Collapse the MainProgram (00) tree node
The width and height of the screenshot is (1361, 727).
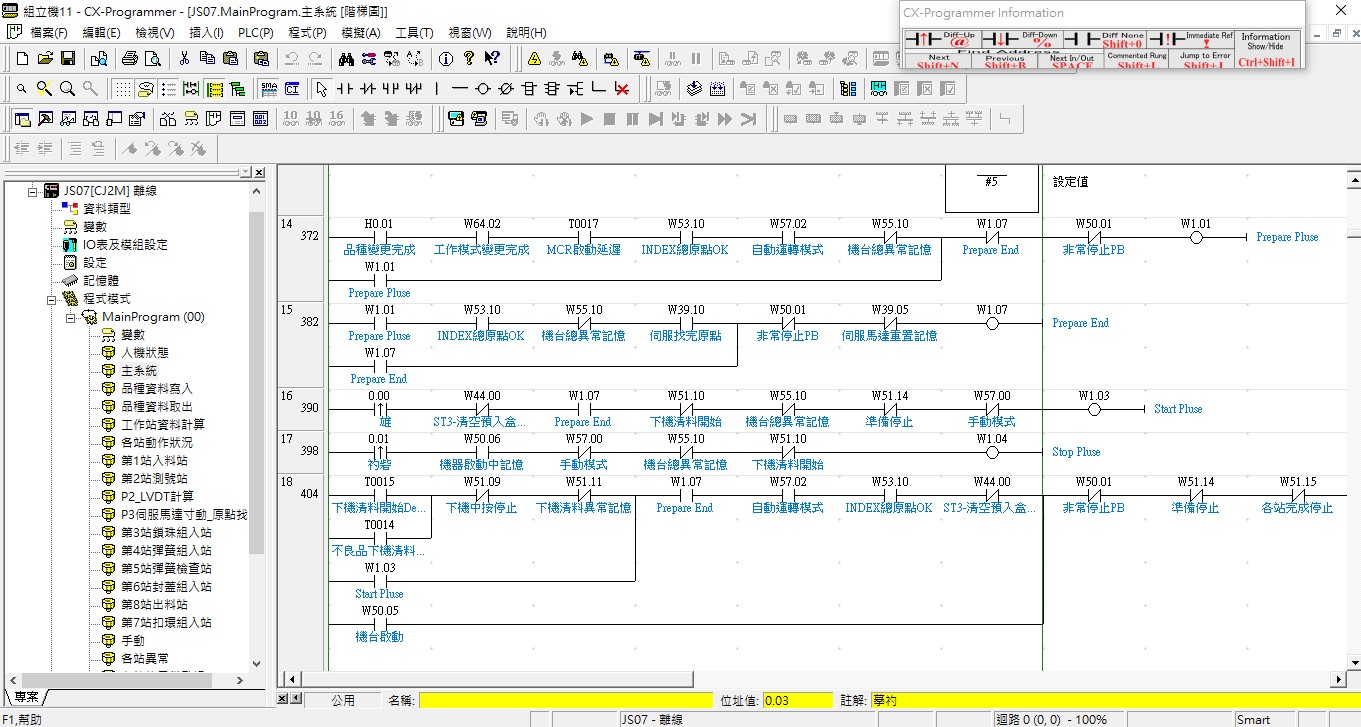pyautogui.click(x=71, y=317)
